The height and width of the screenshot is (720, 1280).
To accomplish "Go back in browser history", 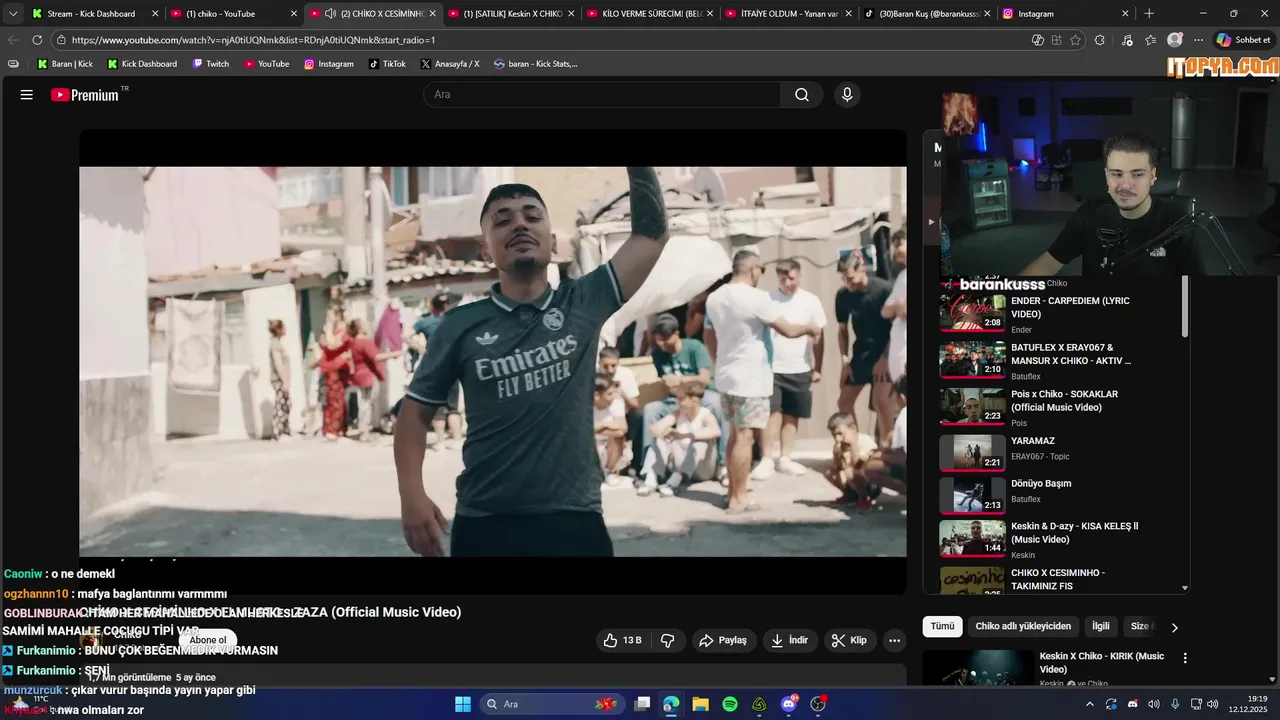I will tap(13, 40).
